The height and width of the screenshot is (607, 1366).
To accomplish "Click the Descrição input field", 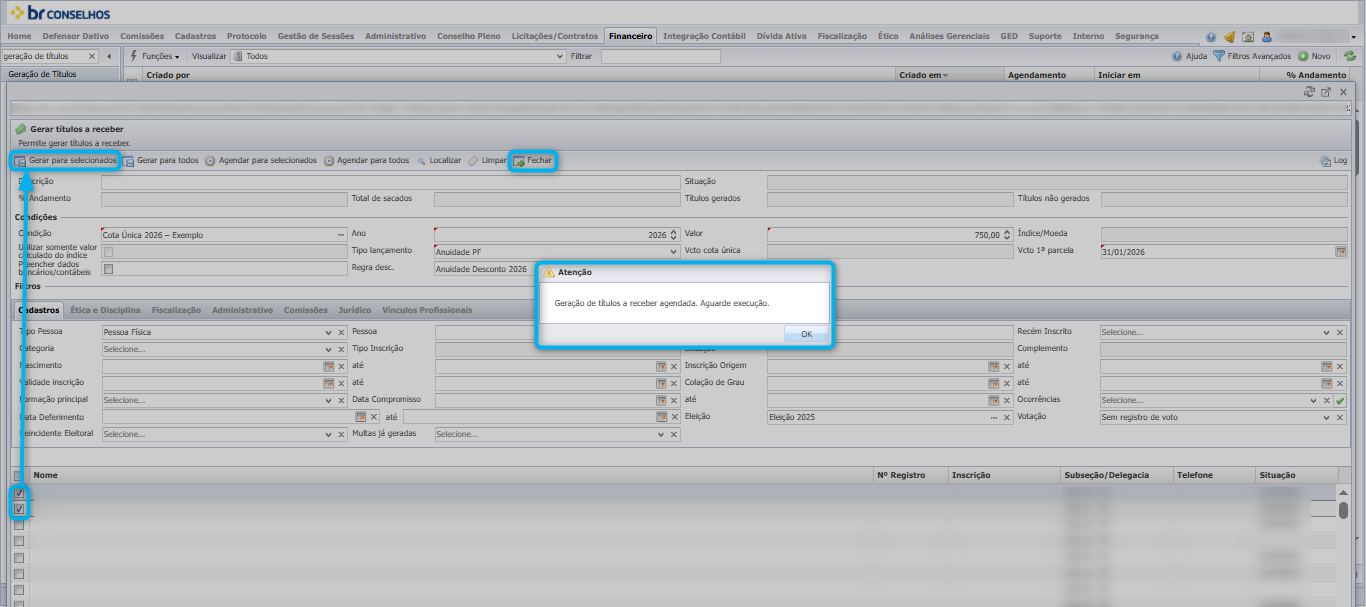I will click(390, 182).
